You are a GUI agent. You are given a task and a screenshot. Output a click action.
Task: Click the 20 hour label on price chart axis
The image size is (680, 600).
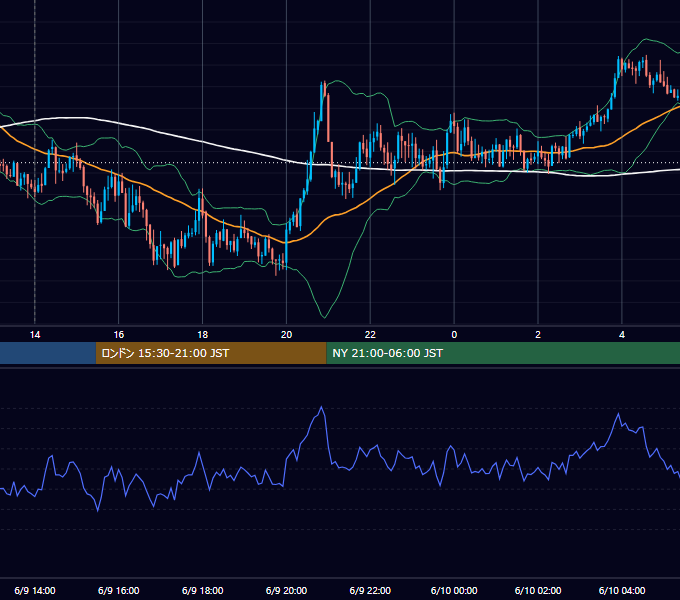pyautogui.click(x=286, y=335)
